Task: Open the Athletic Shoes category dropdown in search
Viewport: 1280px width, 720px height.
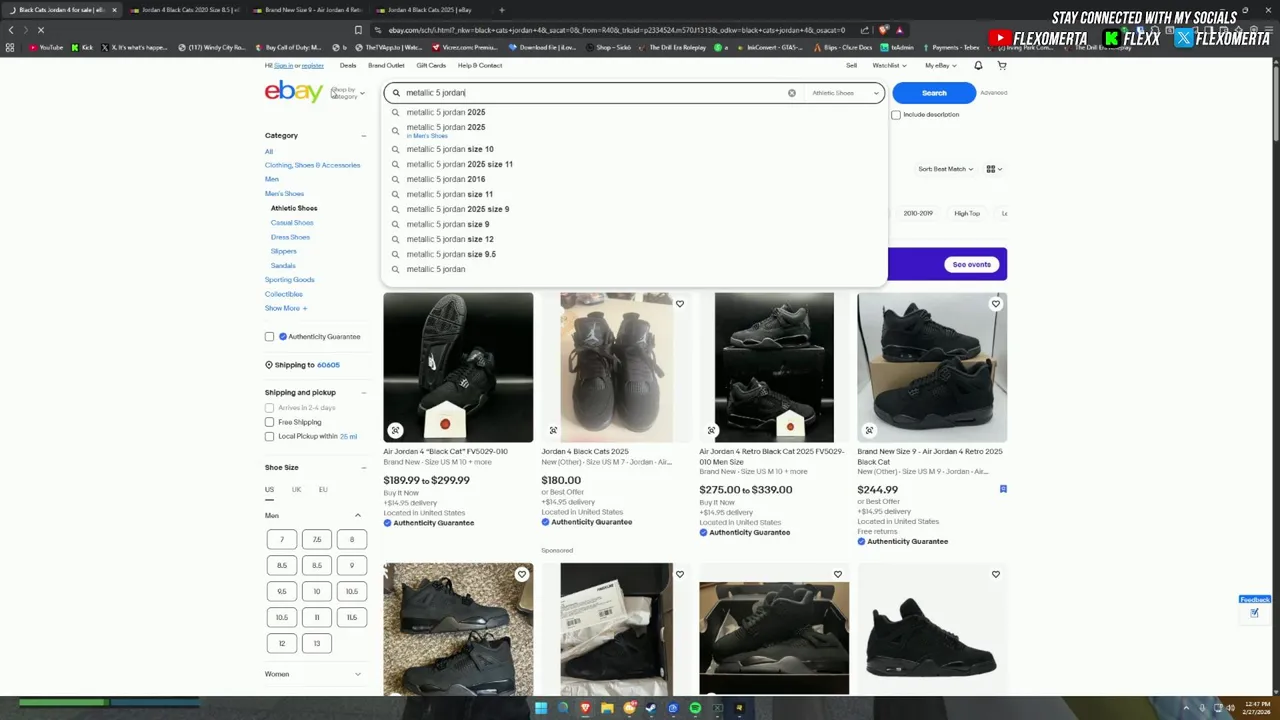Action: 845,93
